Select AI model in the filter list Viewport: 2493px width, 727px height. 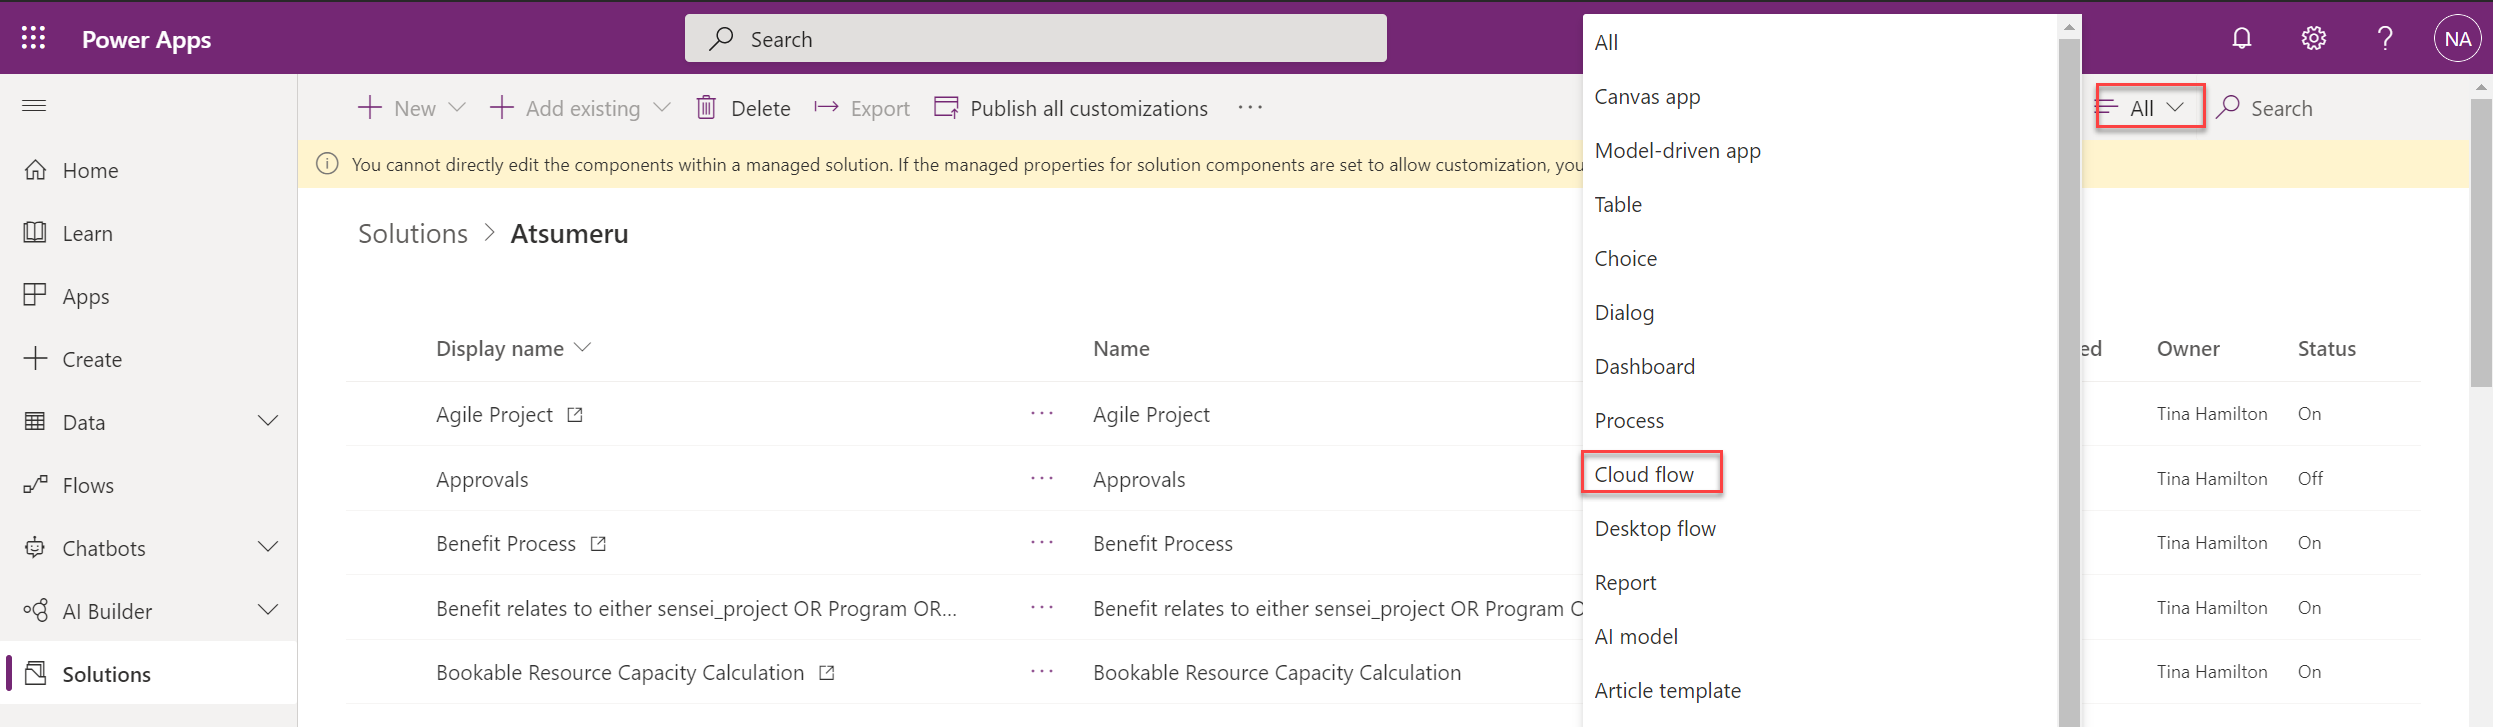(1821, 636)
